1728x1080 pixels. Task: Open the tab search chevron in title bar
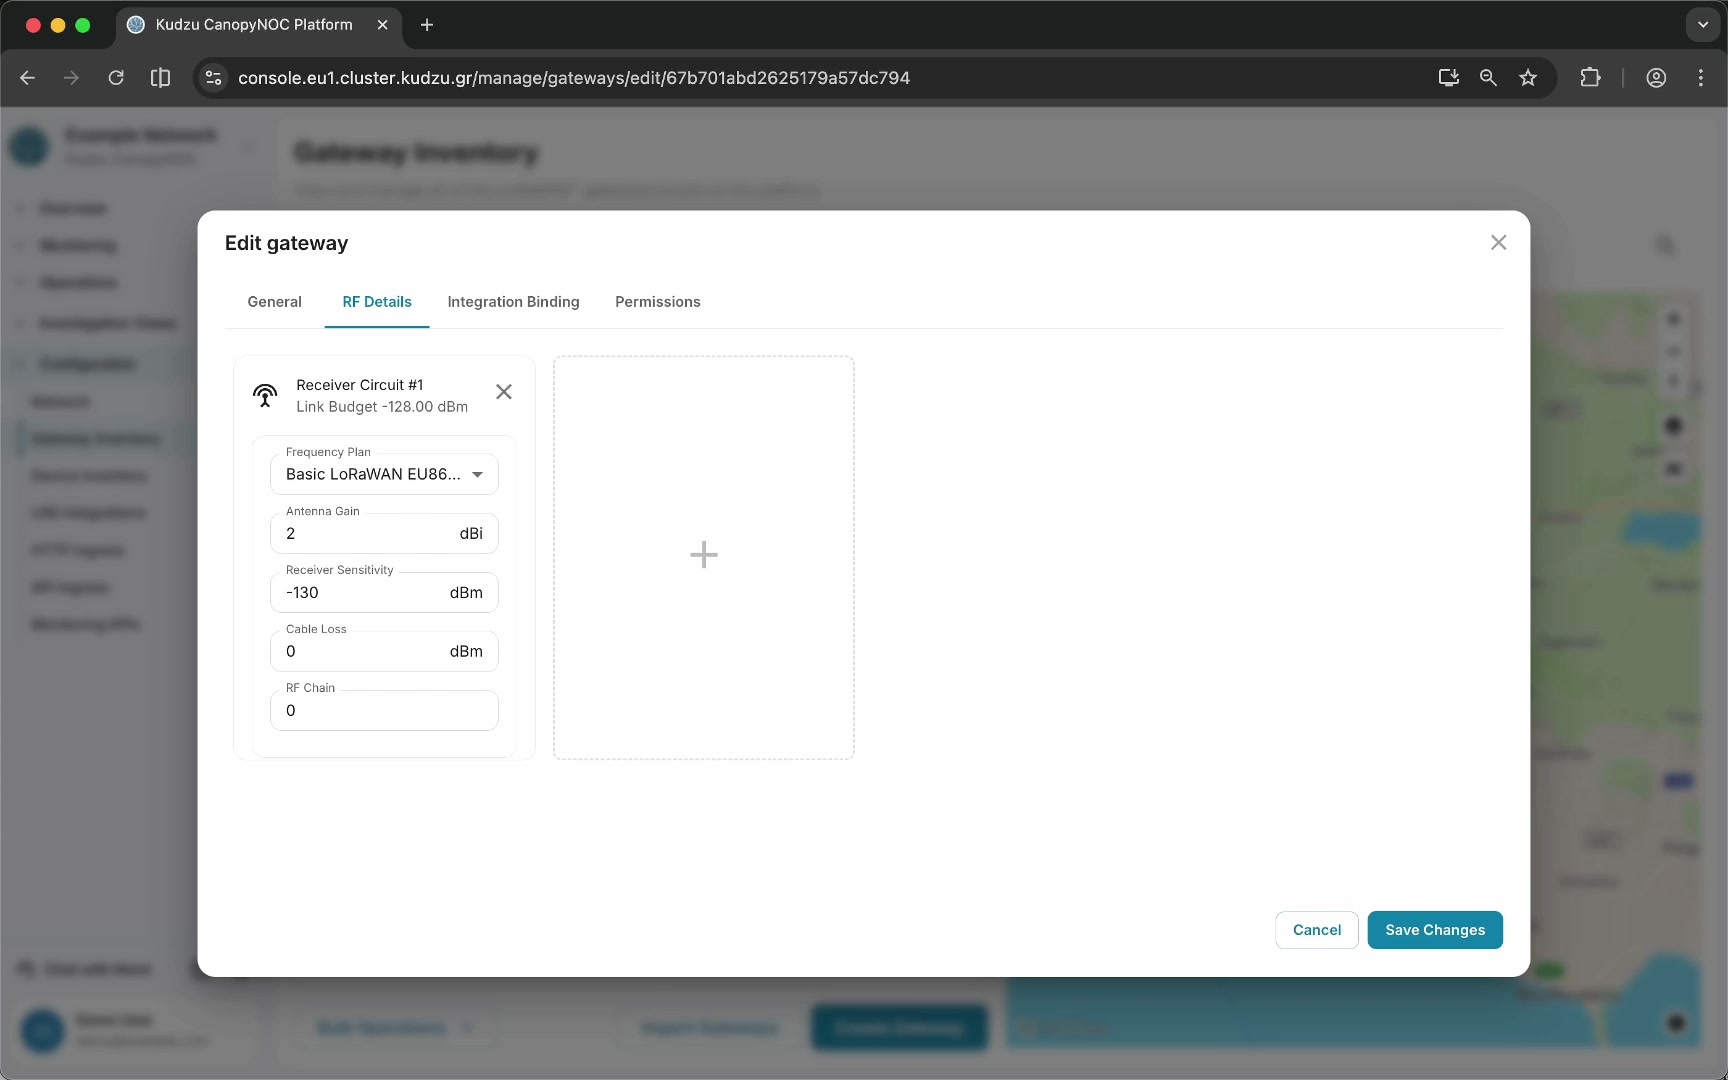(1703, 25)
